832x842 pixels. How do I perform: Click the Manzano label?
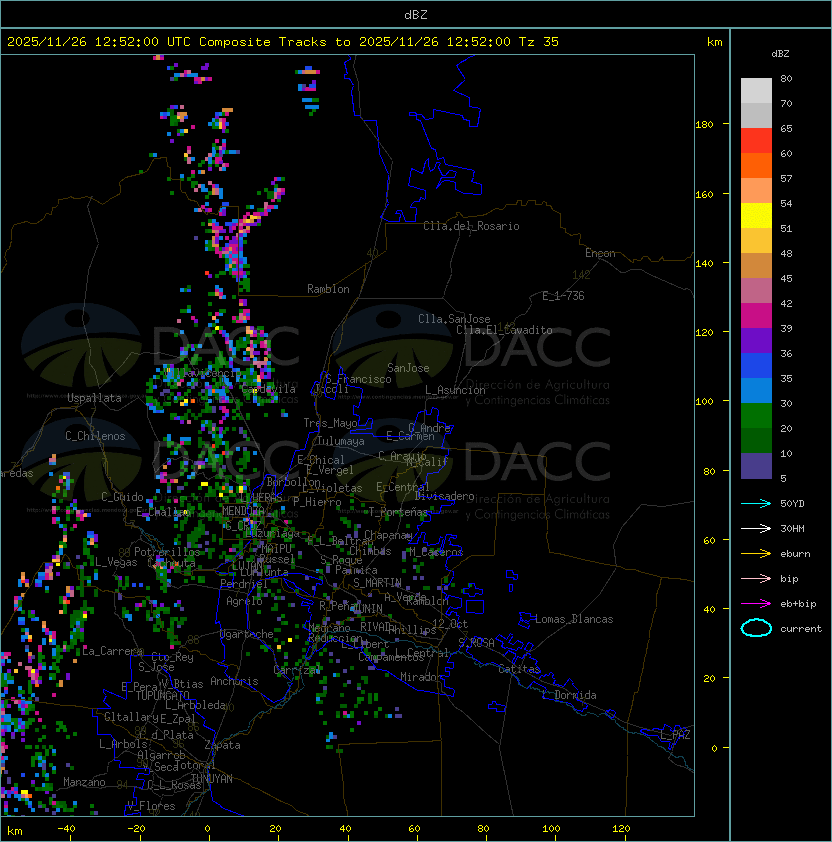pos(84,782)
